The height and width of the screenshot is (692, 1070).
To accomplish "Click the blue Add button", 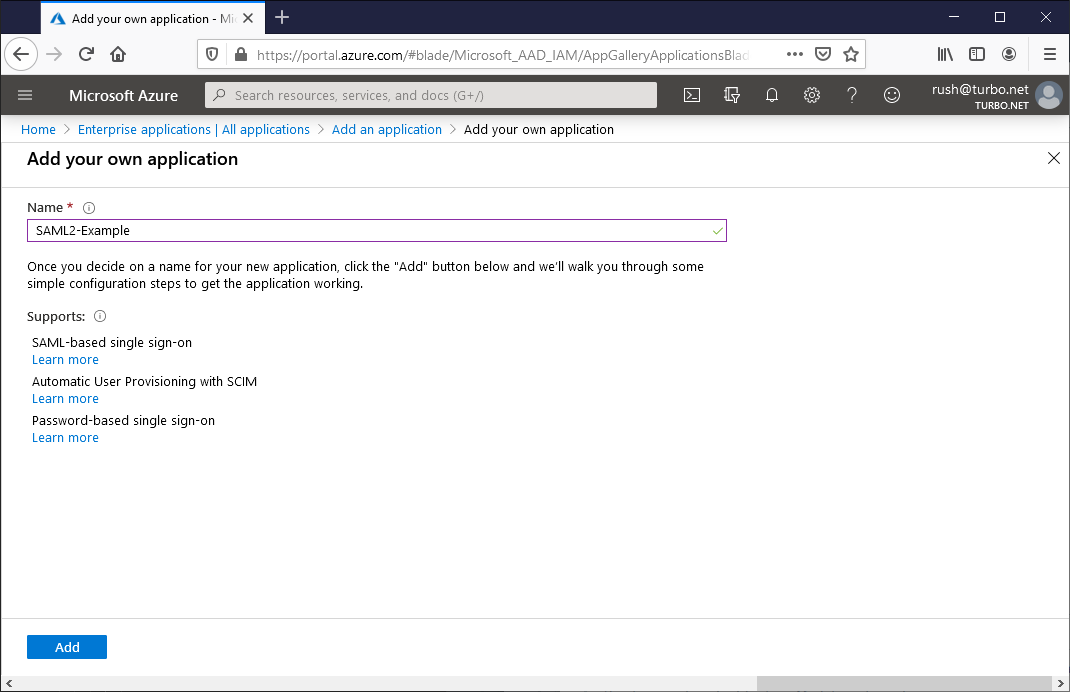I will point(66,647).
